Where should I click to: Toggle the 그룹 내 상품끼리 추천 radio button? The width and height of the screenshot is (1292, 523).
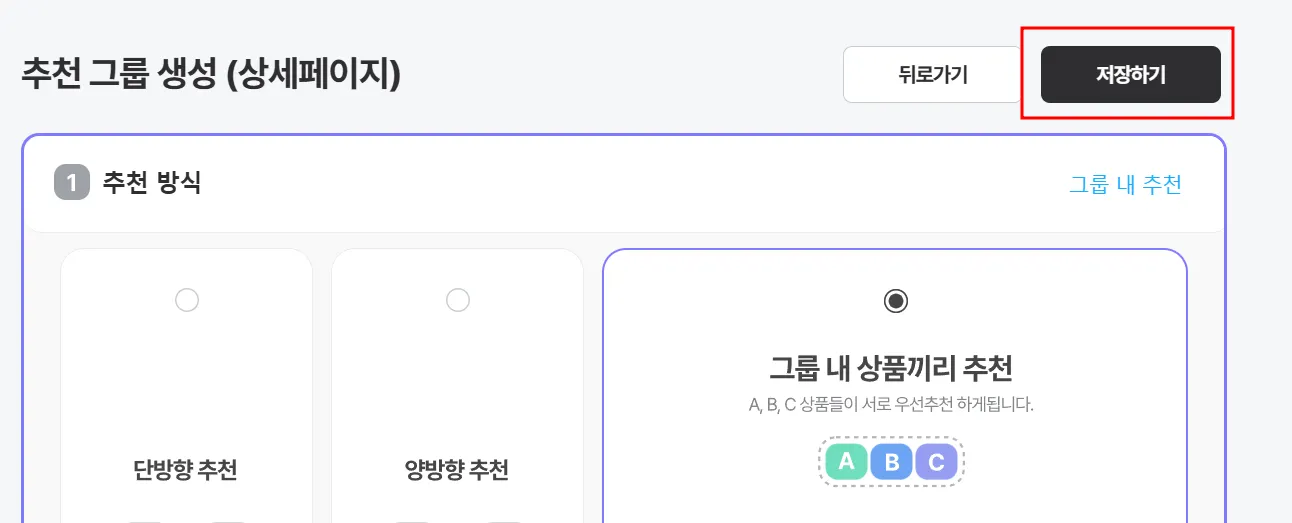coord(896,300)
